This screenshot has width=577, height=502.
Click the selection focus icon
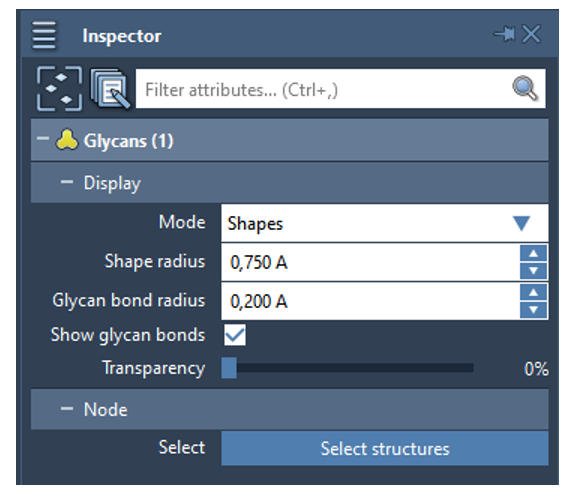pyautogui.click(x=59, y=89)
